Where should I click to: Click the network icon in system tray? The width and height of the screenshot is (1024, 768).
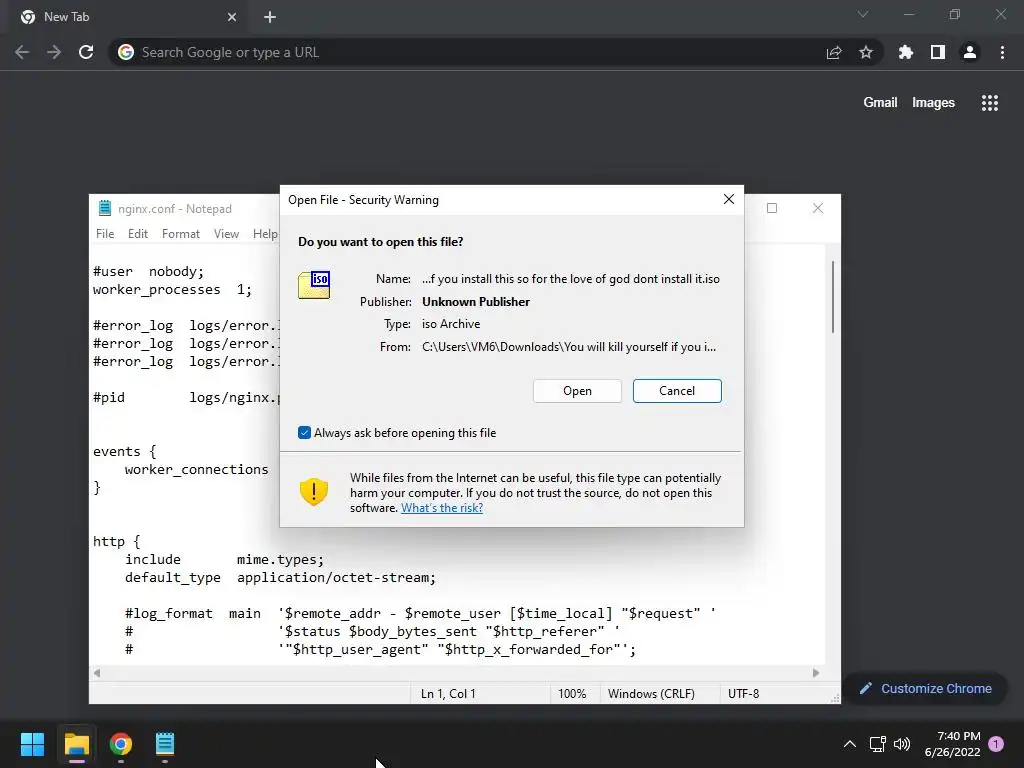[877, 744]
